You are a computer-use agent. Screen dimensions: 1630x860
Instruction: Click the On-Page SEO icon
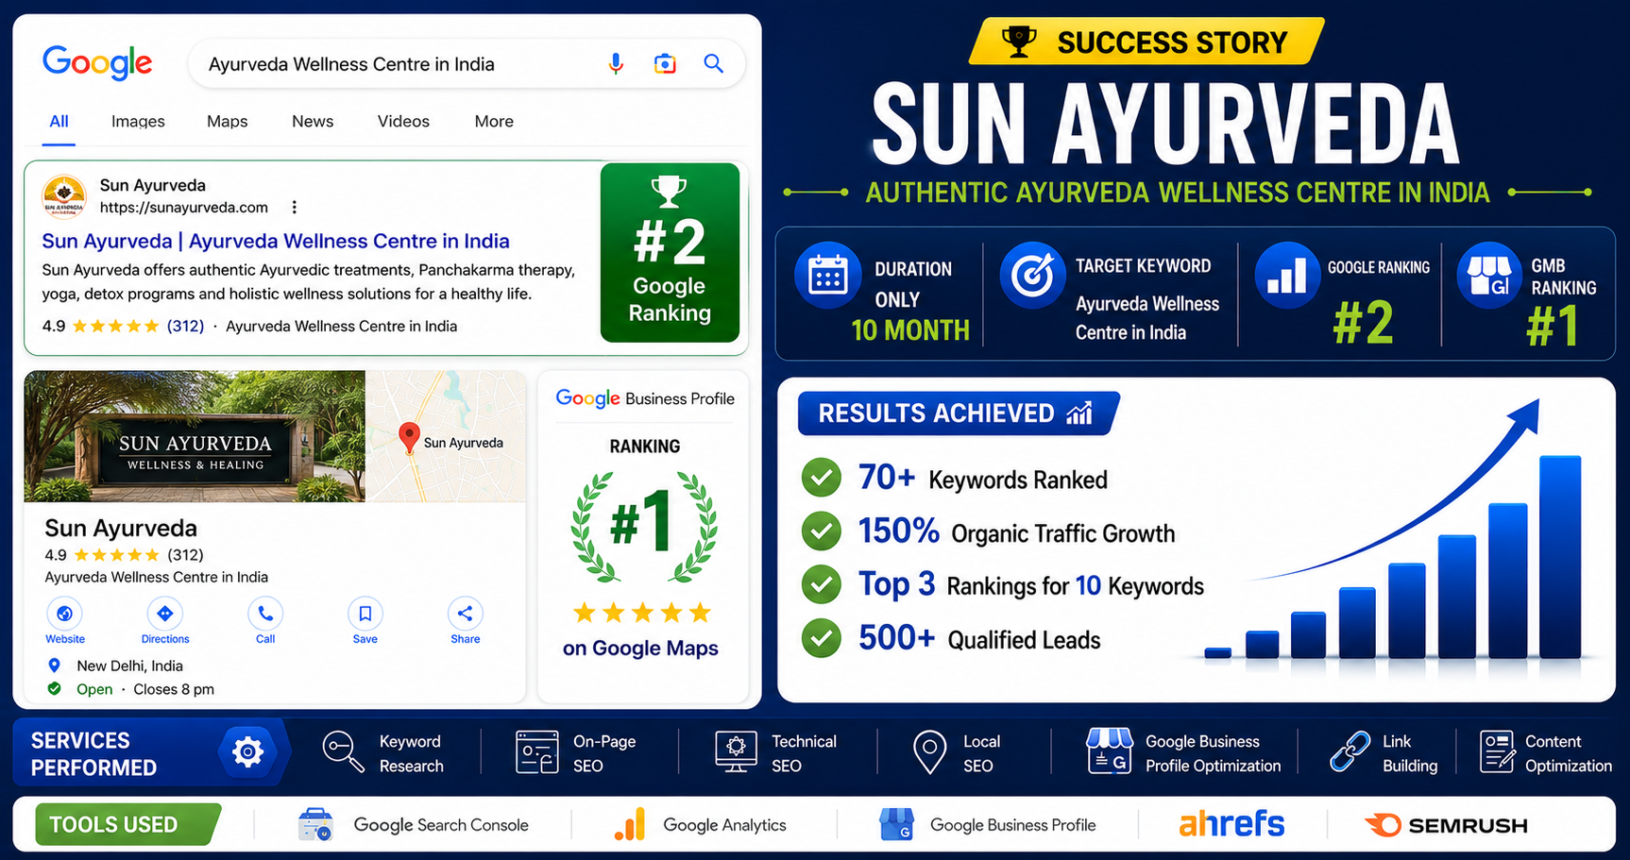click(x=537, y=752)
